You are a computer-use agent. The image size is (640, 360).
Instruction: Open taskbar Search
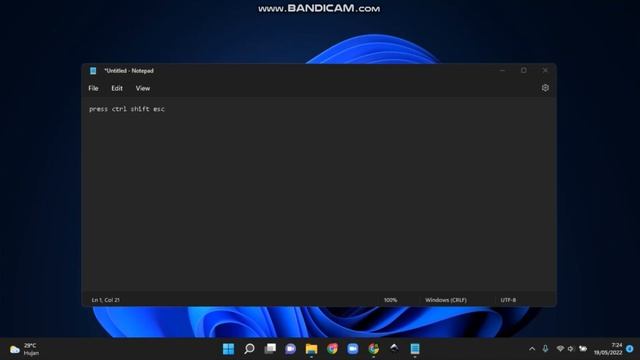249,349
